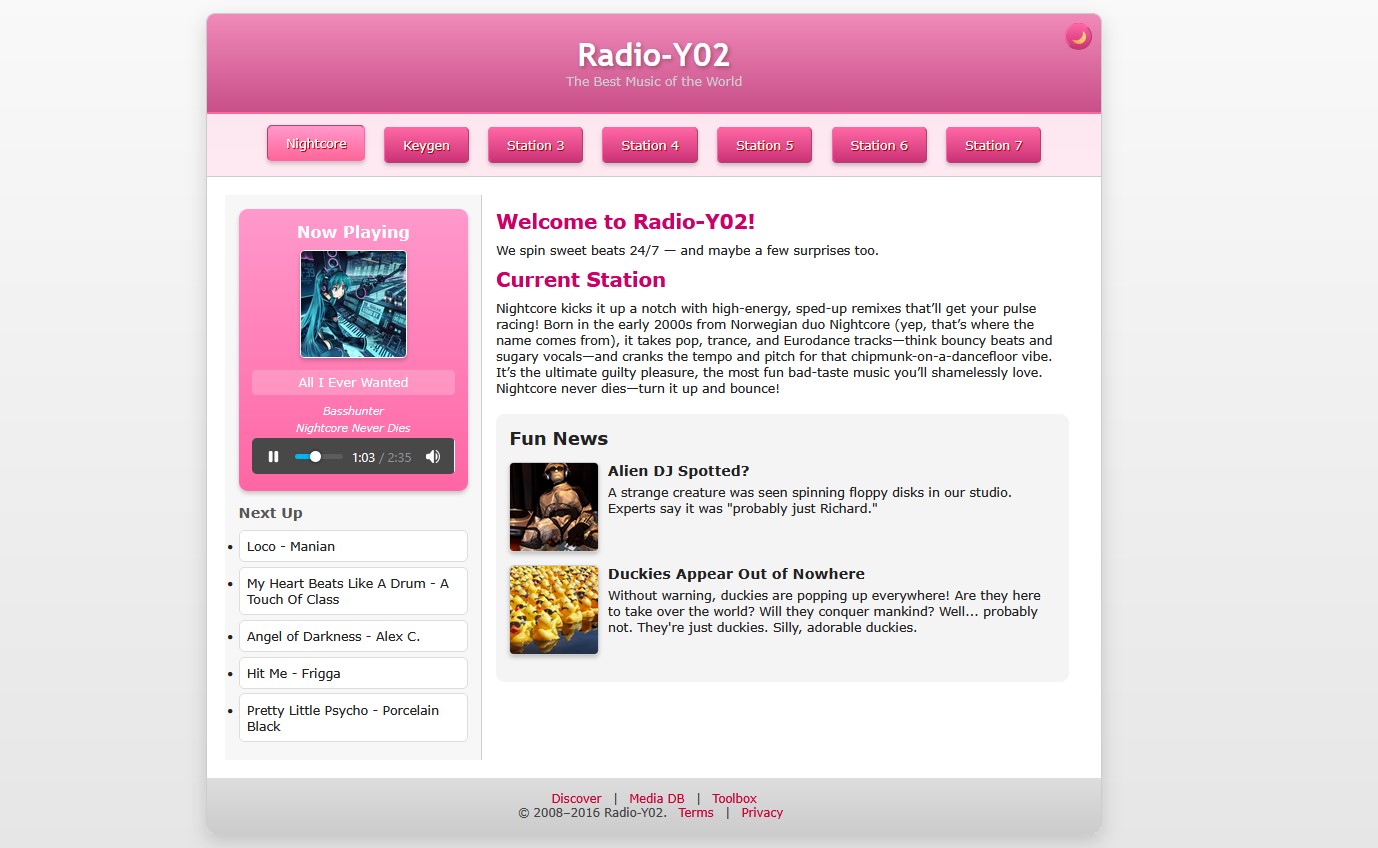Click the active Nightcore station button
Screen dimensions: 1378x848
tap(315, 143)
